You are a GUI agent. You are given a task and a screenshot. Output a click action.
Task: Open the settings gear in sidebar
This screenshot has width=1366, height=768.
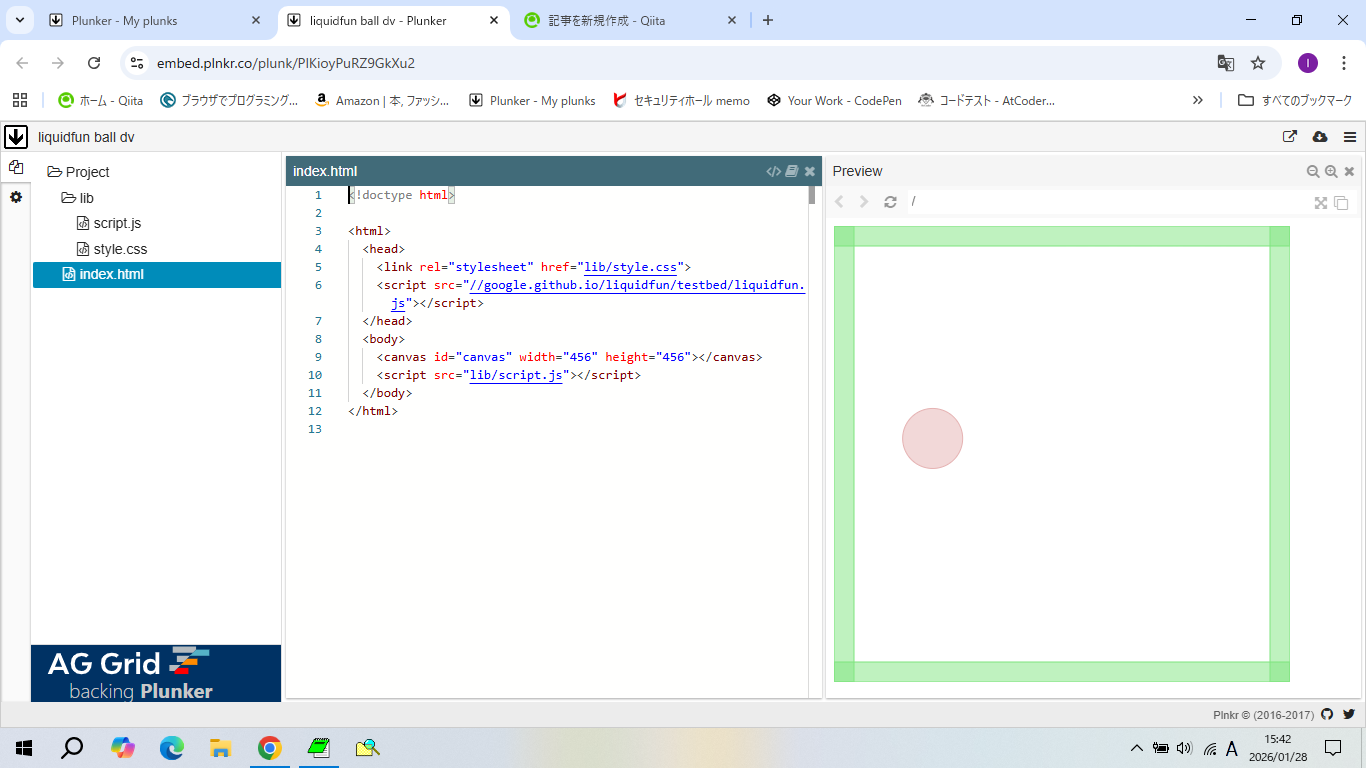tap(16, 197)
